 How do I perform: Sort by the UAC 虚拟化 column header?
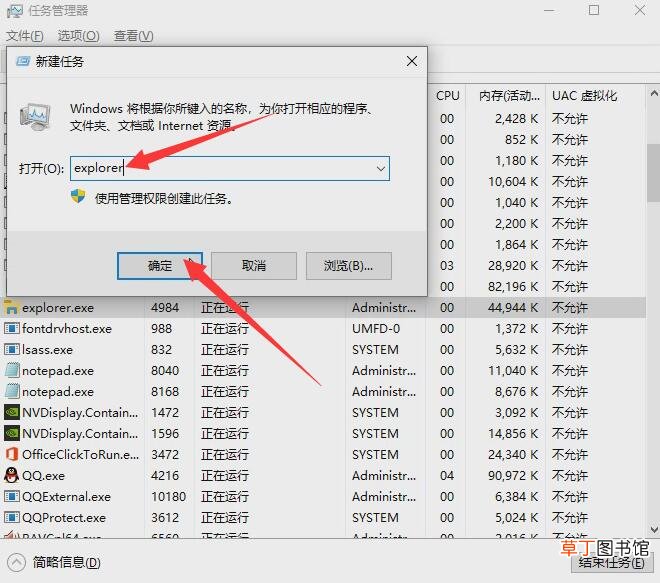click(585, 96)
